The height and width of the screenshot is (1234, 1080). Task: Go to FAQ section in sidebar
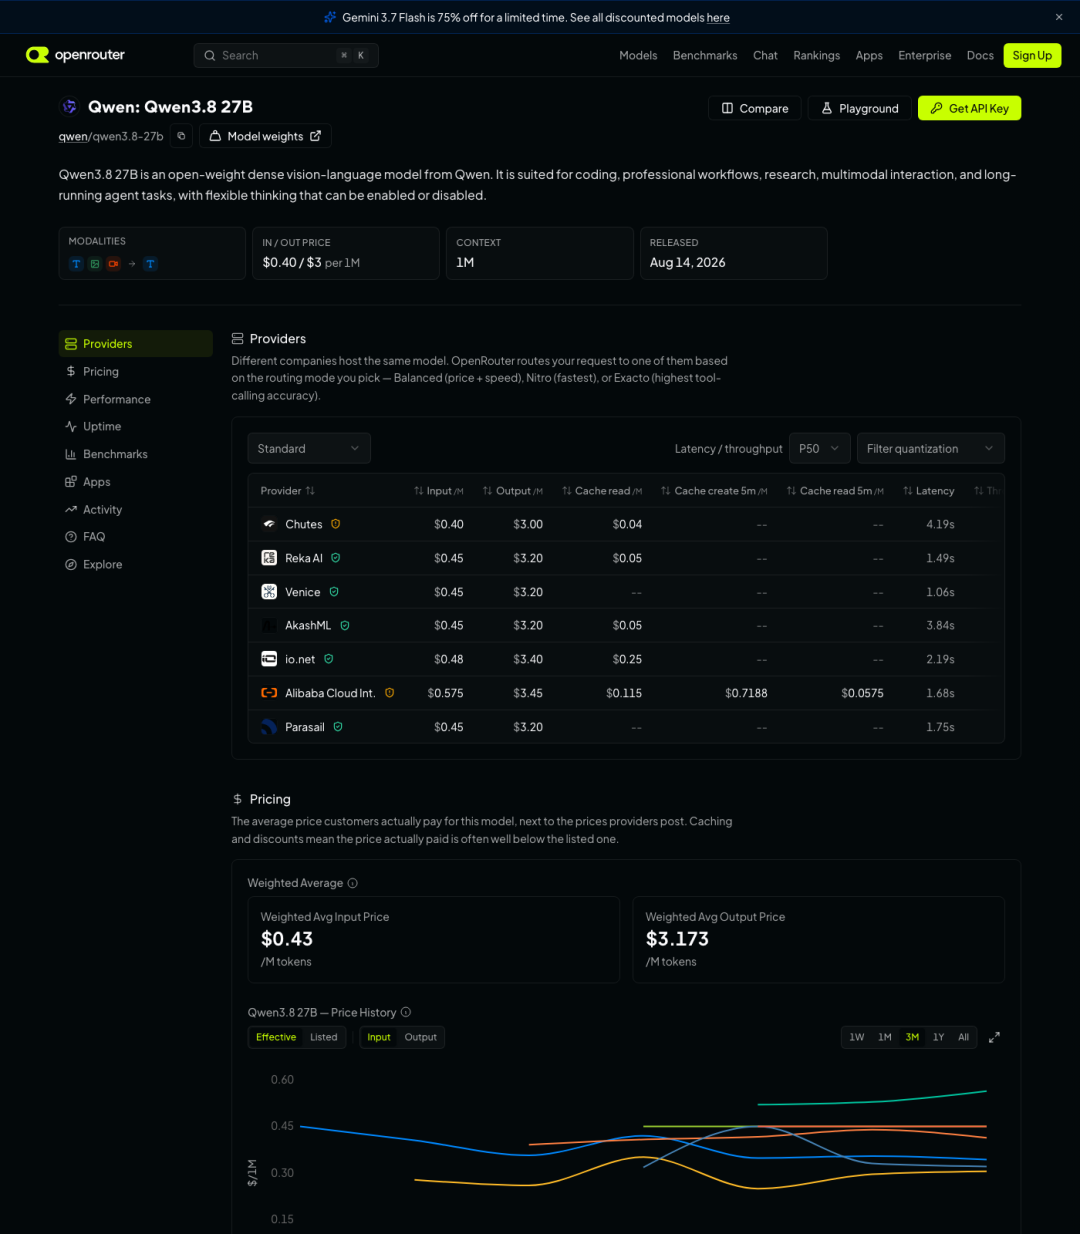click(x=135, y=537)
